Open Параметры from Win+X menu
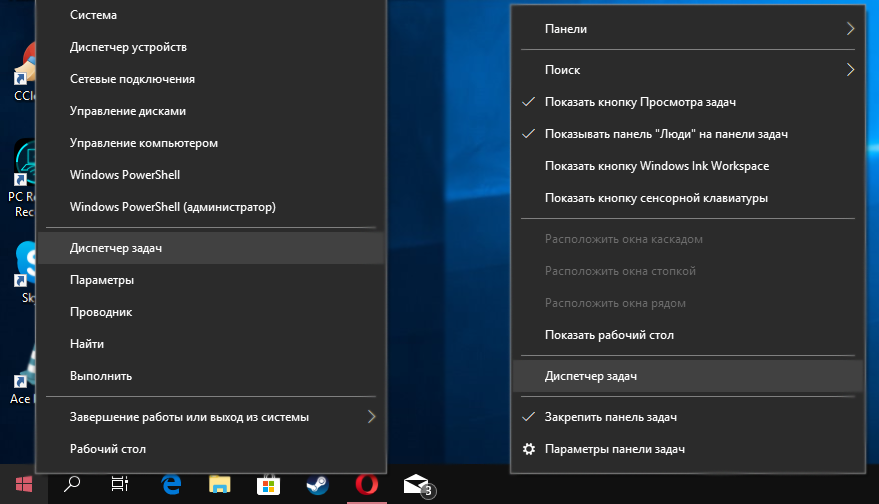This screenshot has width=879, height=504. pyautogui.click(x=211, y=280)
